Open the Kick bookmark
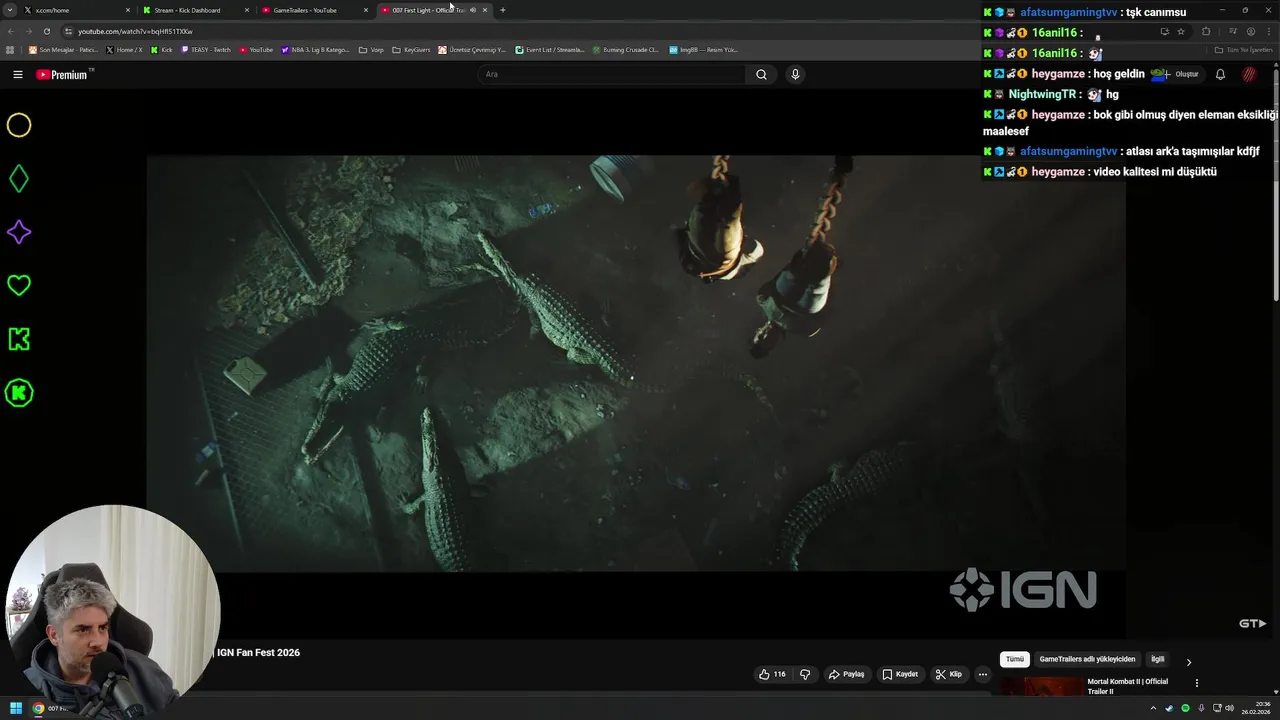 click(x=162, y=49)
